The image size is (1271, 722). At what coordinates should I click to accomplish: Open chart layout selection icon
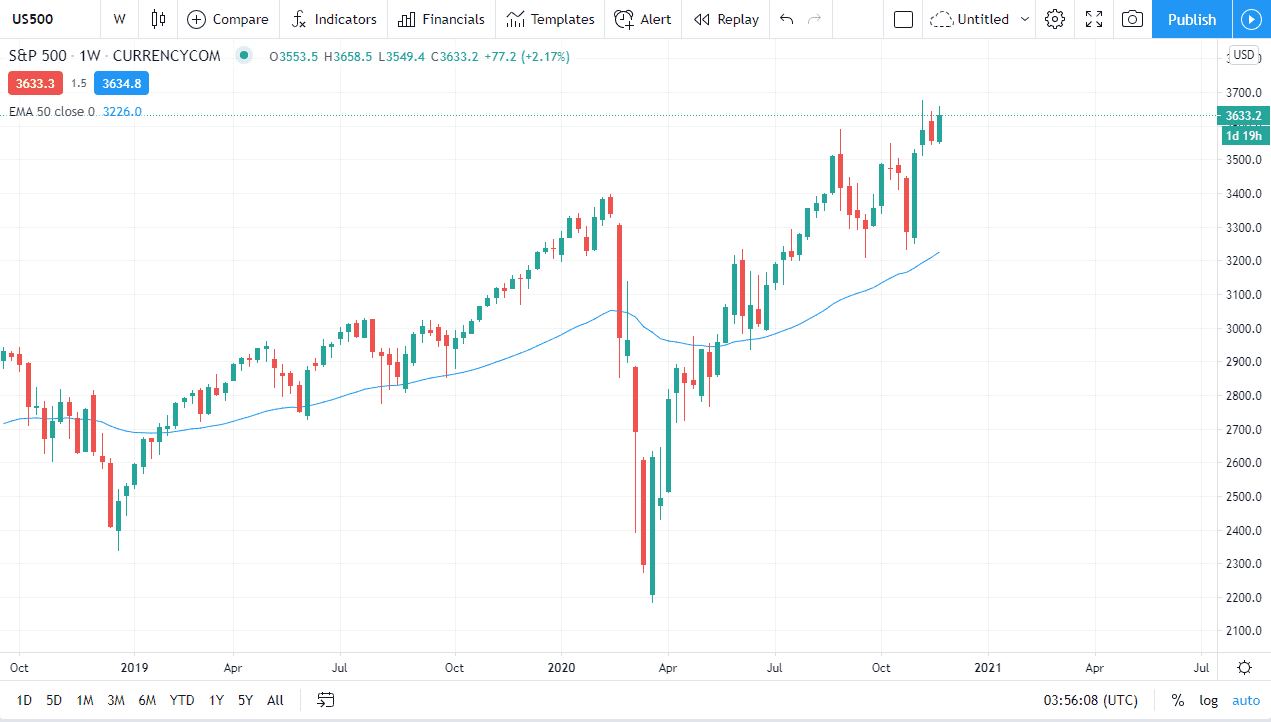(x=903, y=19)
